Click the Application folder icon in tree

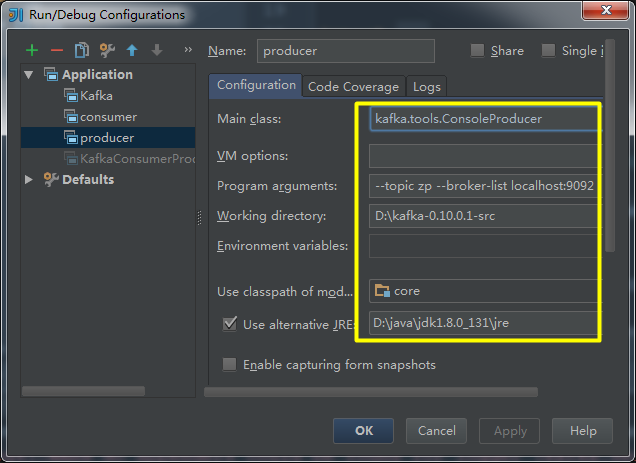click(x=51, y=74)
